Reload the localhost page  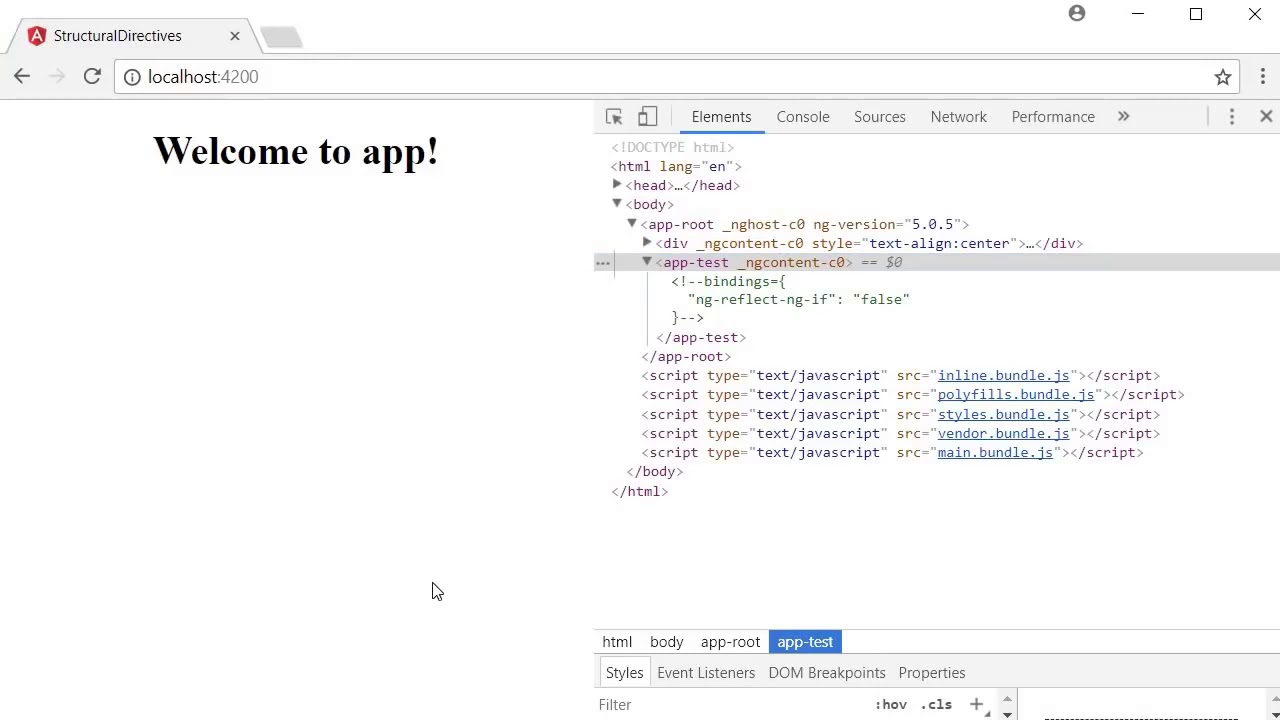[92, 77]
